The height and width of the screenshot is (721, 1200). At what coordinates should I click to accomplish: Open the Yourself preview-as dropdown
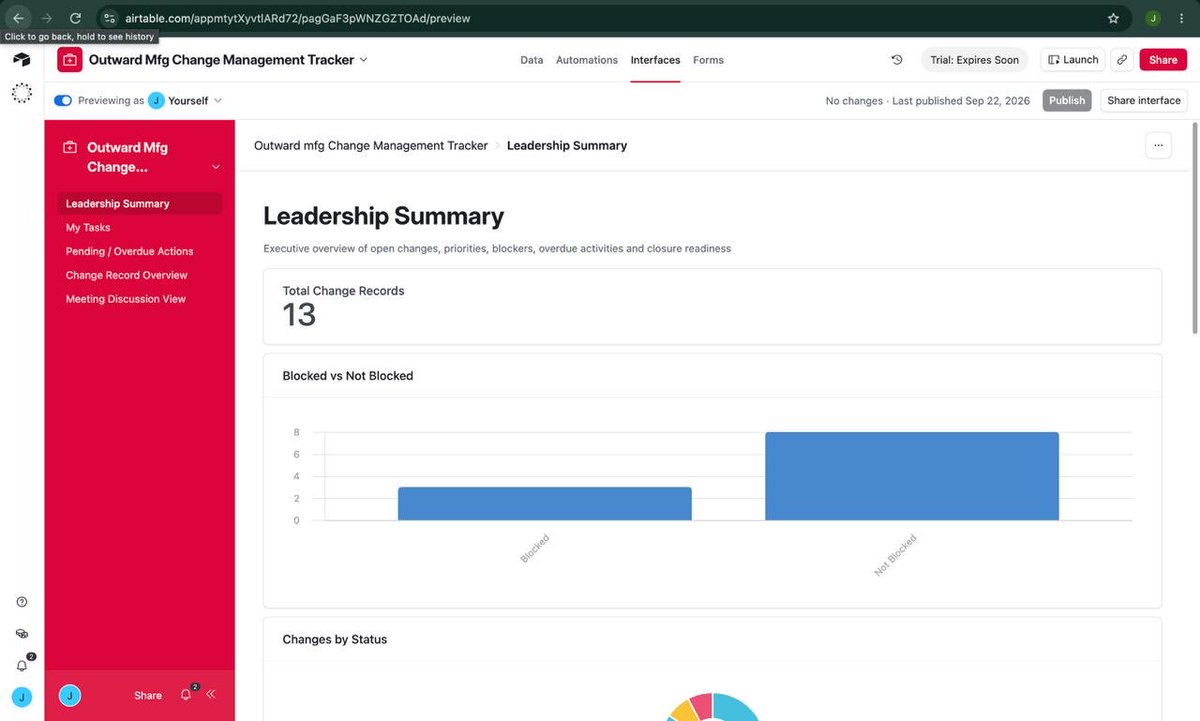pyautogui.click(x=185, y=100)
